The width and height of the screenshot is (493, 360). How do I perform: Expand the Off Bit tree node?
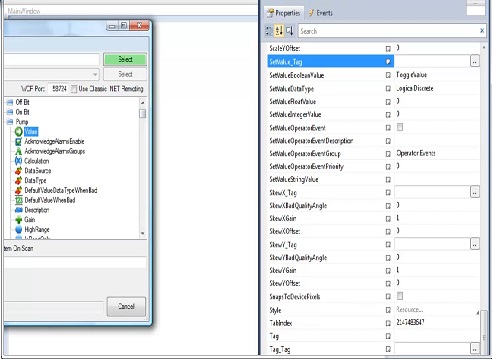pos(10,102)
